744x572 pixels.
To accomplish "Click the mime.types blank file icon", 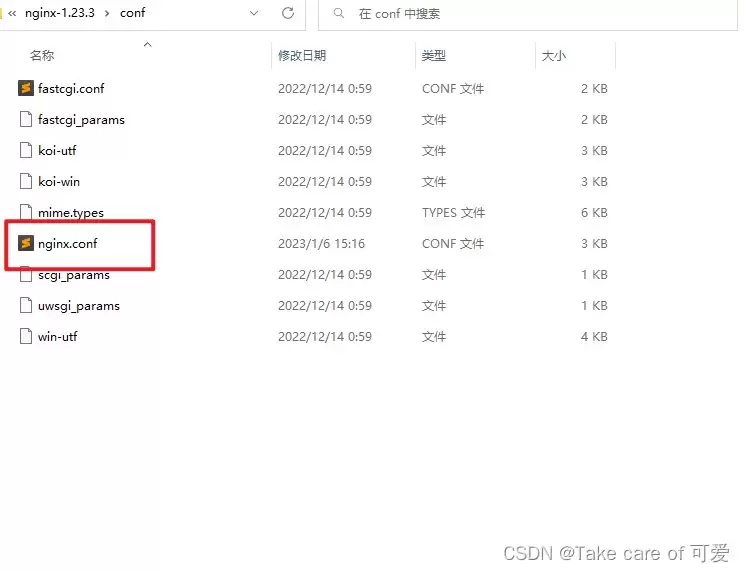I will [x=26, y=212].
